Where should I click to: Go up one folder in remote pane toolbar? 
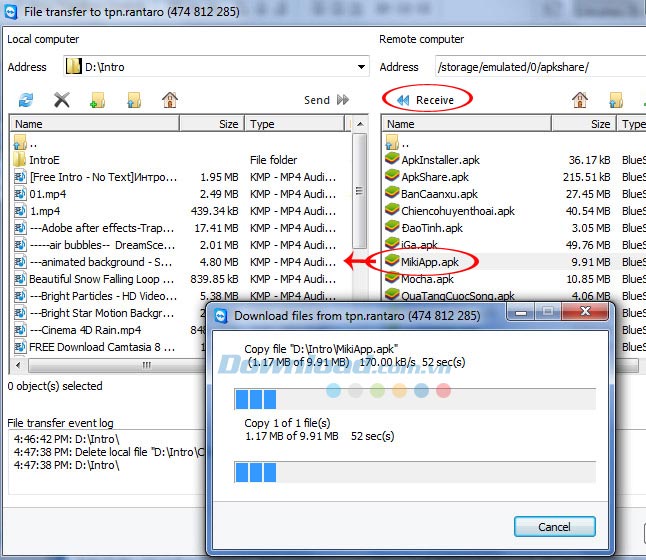616,100
